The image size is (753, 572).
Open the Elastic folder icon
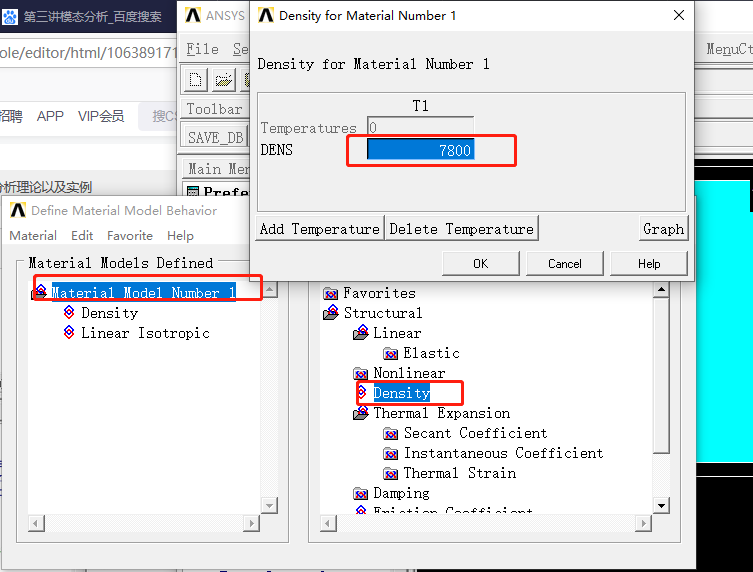[x=390, y=353]
